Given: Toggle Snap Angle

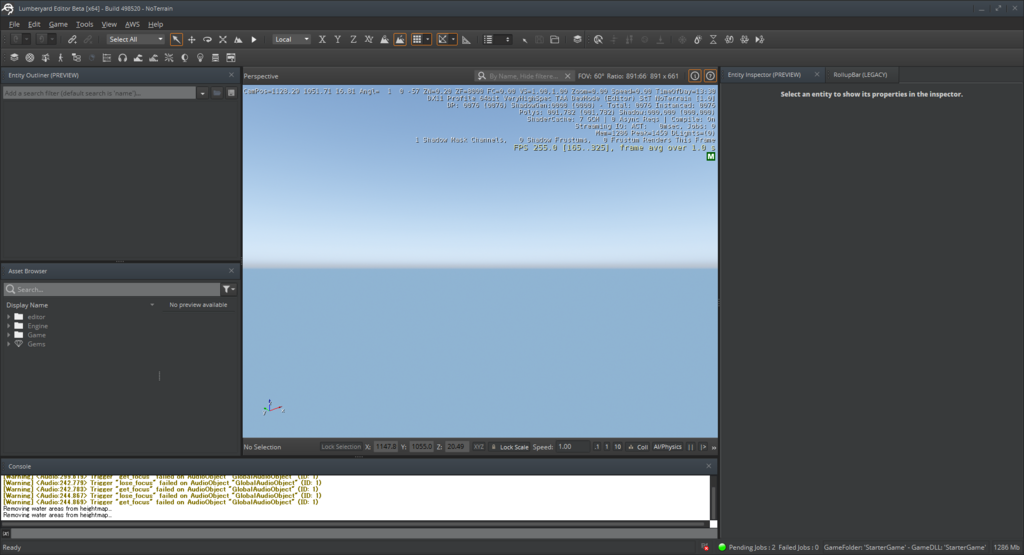Looking at the screenshot, I should pos(443,40).
